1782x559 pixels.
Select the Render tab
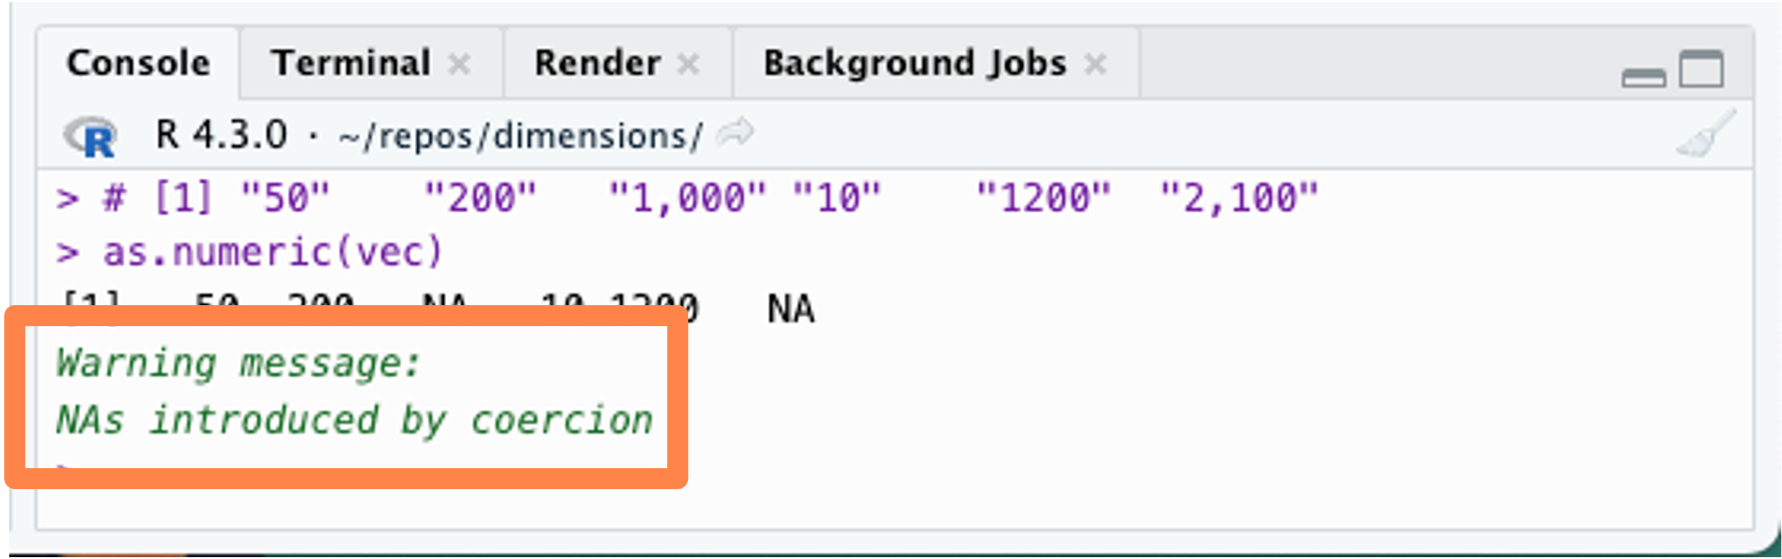click(x=597, y=63)
